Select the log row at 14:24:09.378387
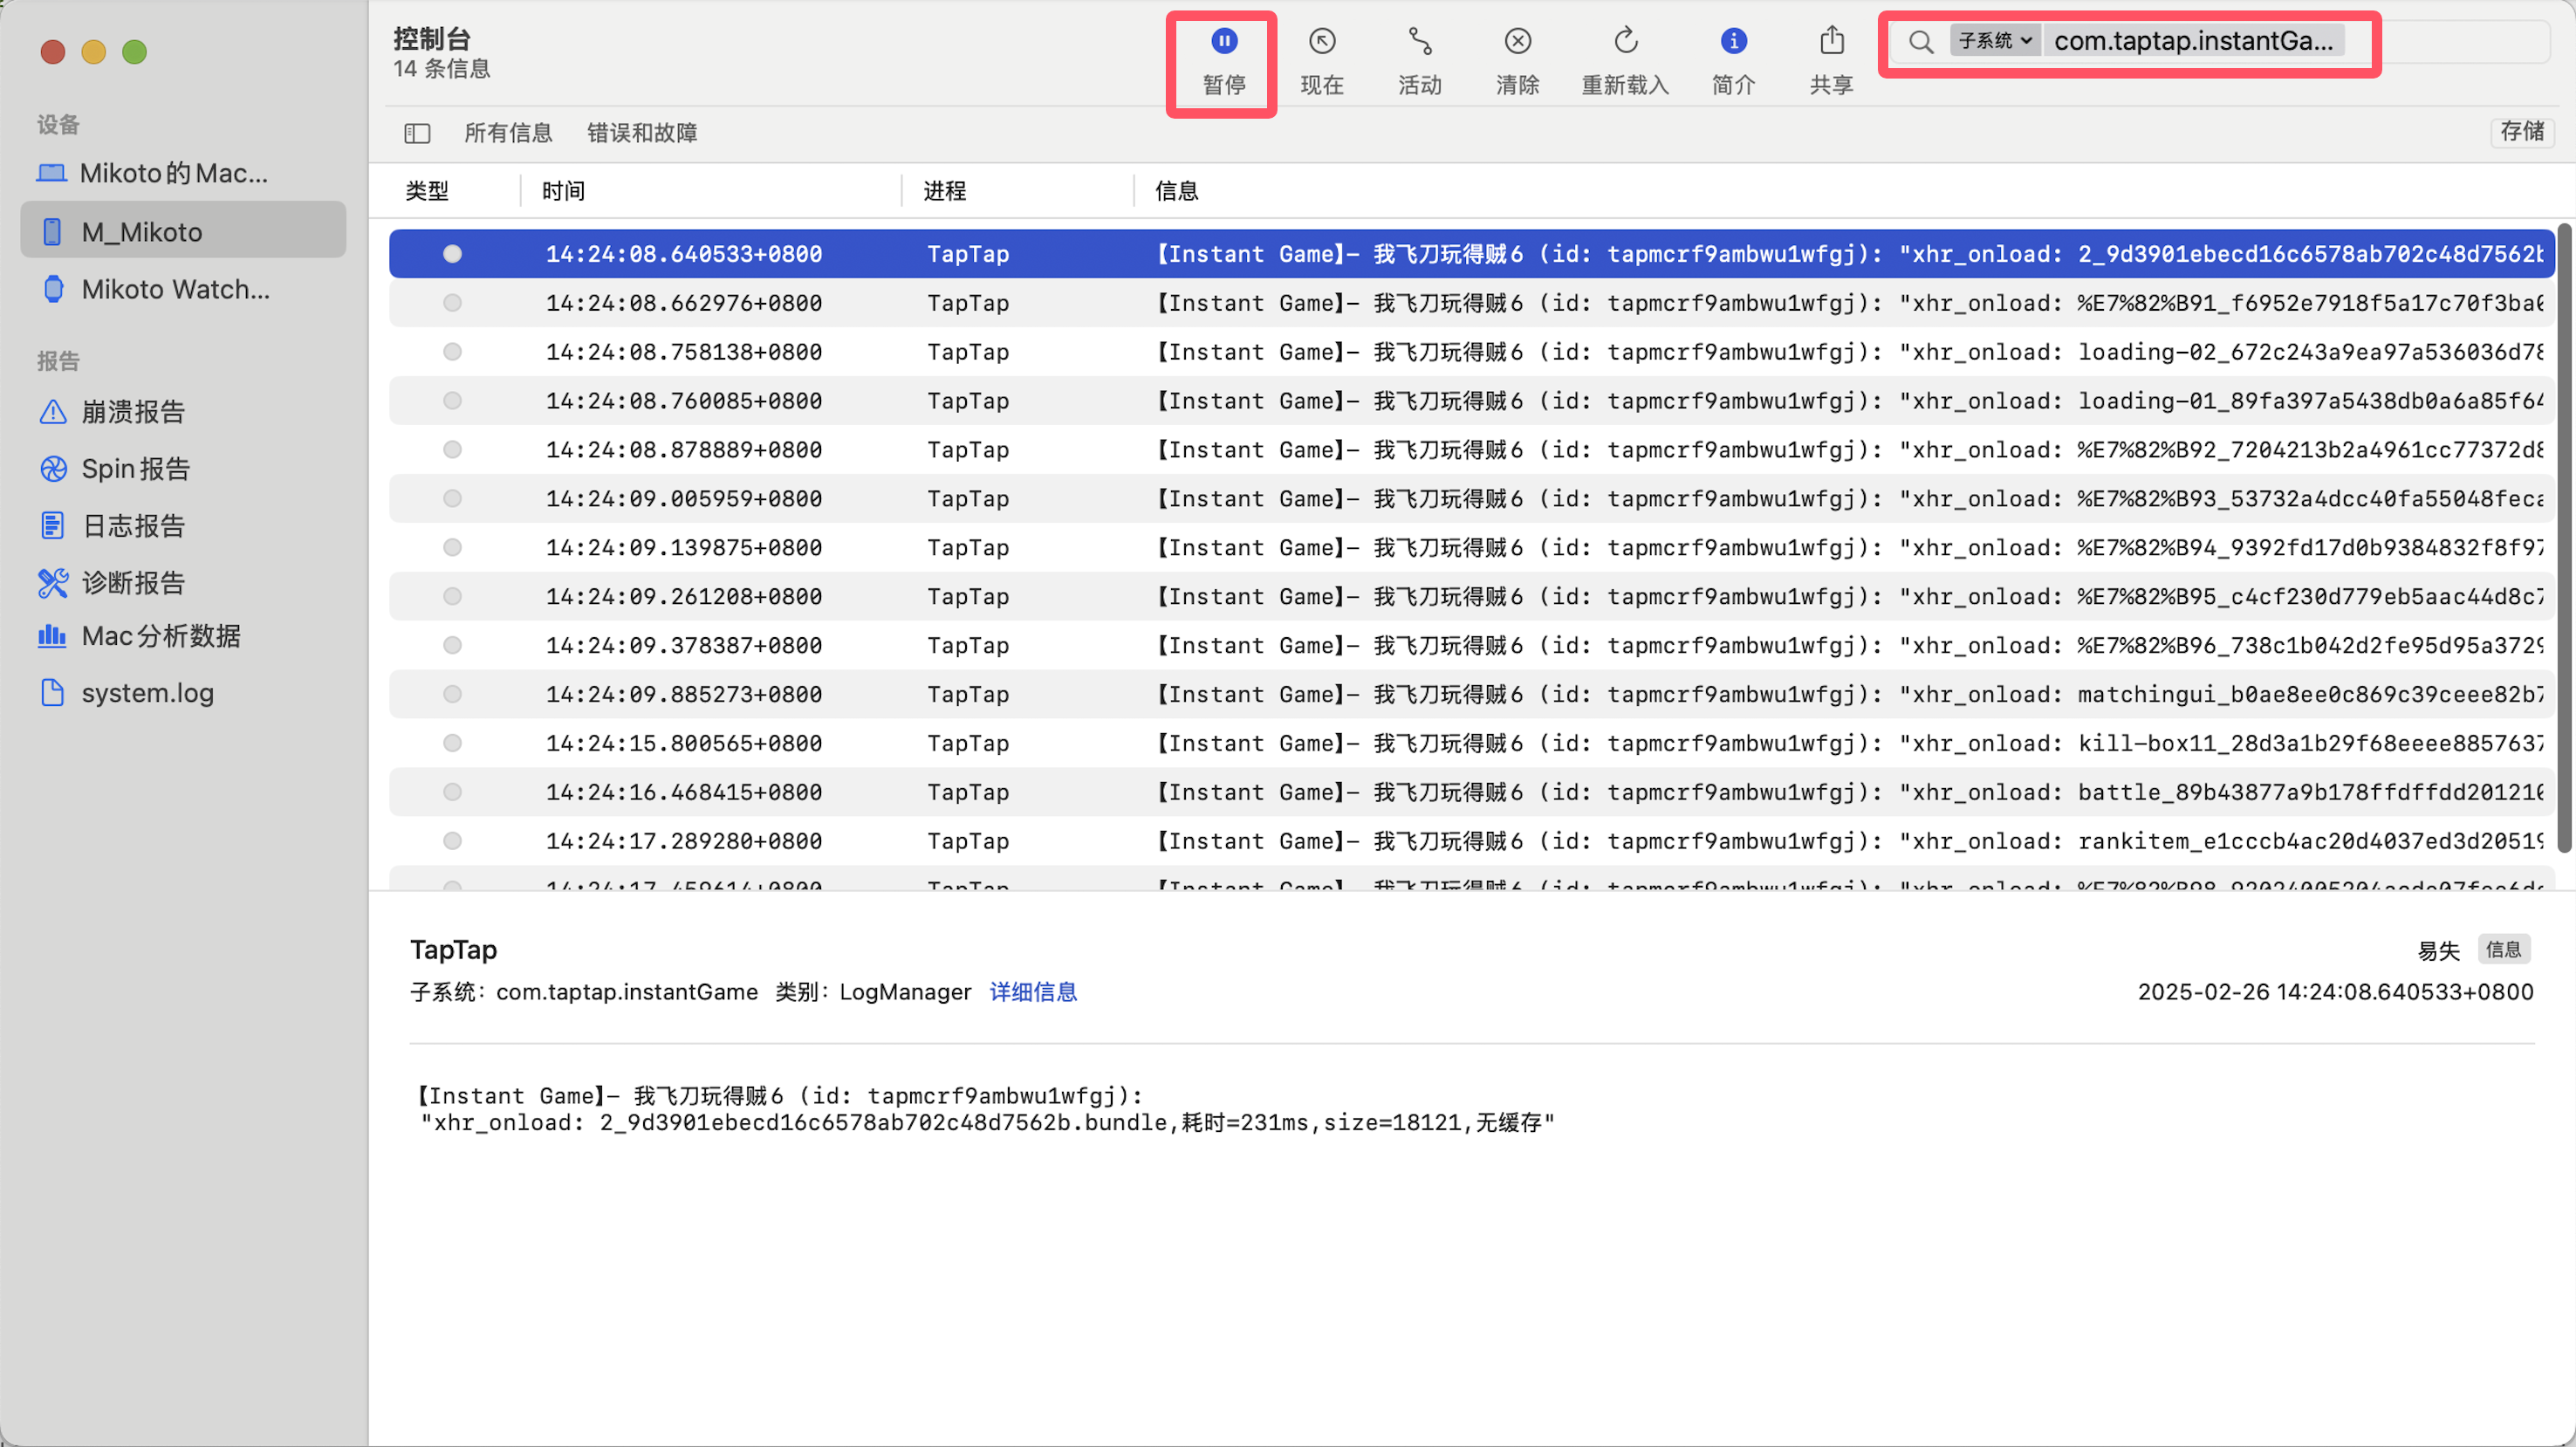The height and width of the screenshot is (1447, 2576). pyautogui.click(x=1471, y=646)
